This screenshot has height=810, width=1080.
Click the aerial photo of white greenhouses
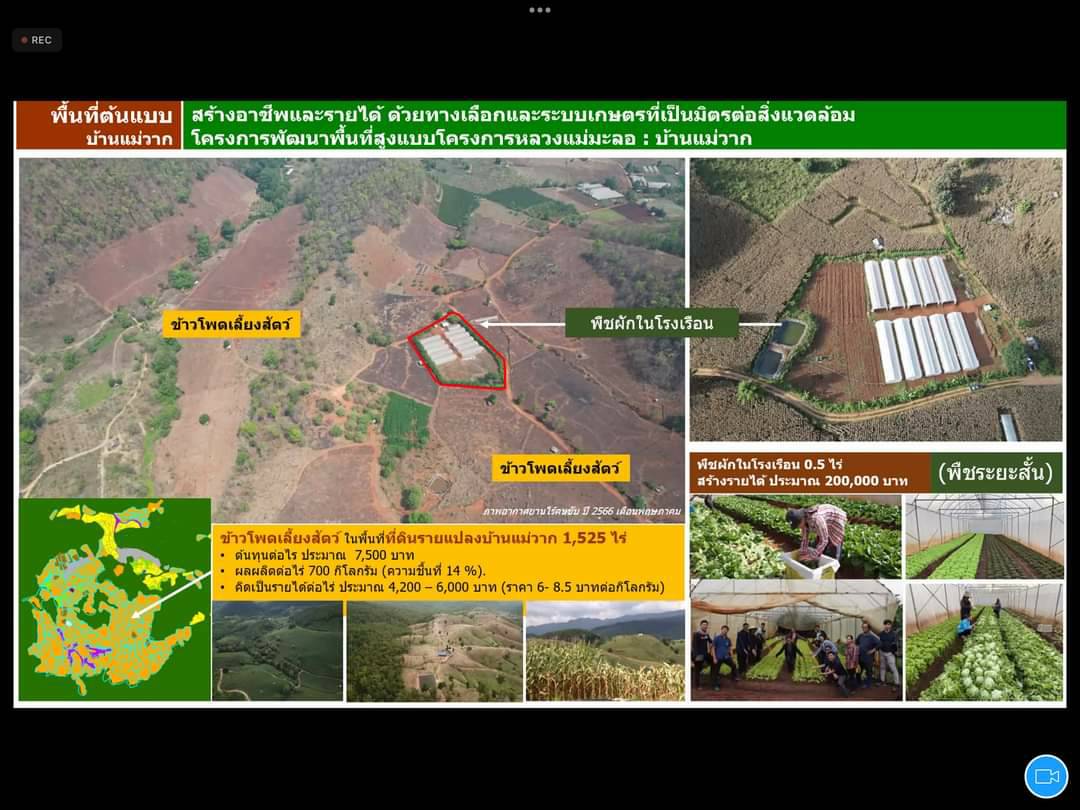pos(876,300)
